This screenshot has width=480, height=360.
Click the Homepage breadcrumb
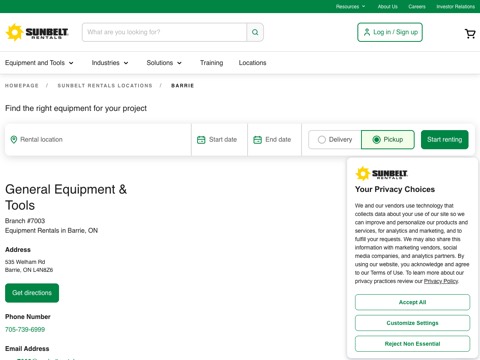point(22,86)
